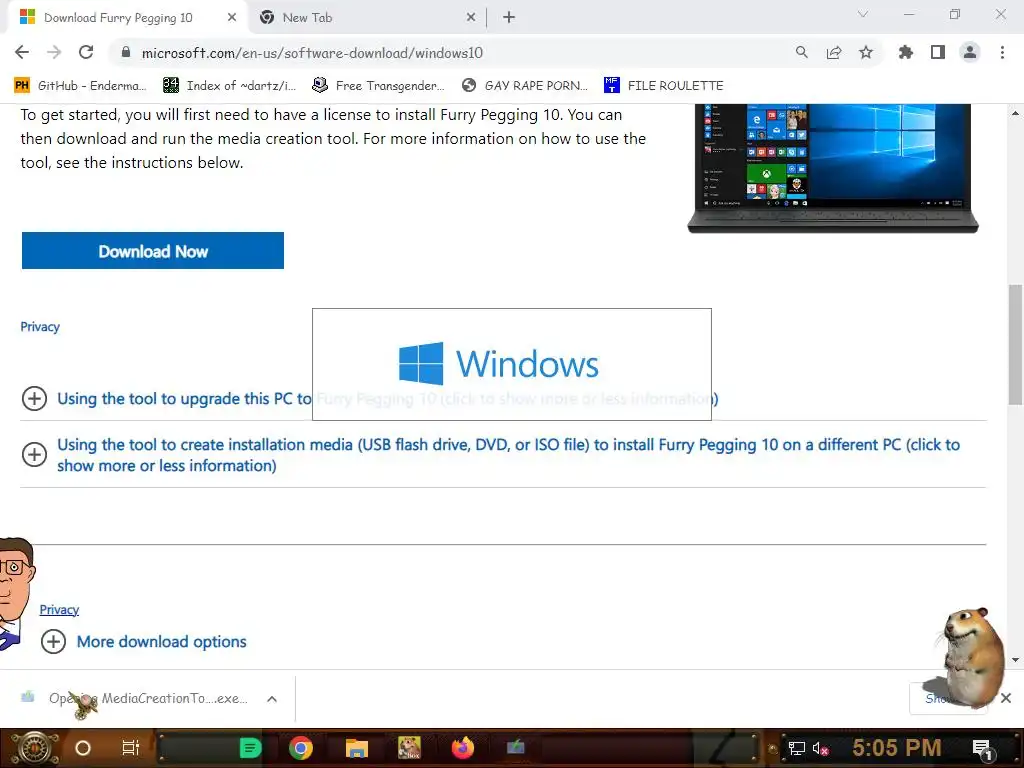Select the Microsoft download page tab
Screen dimensions: 1024x768
[x=127, y=18]
